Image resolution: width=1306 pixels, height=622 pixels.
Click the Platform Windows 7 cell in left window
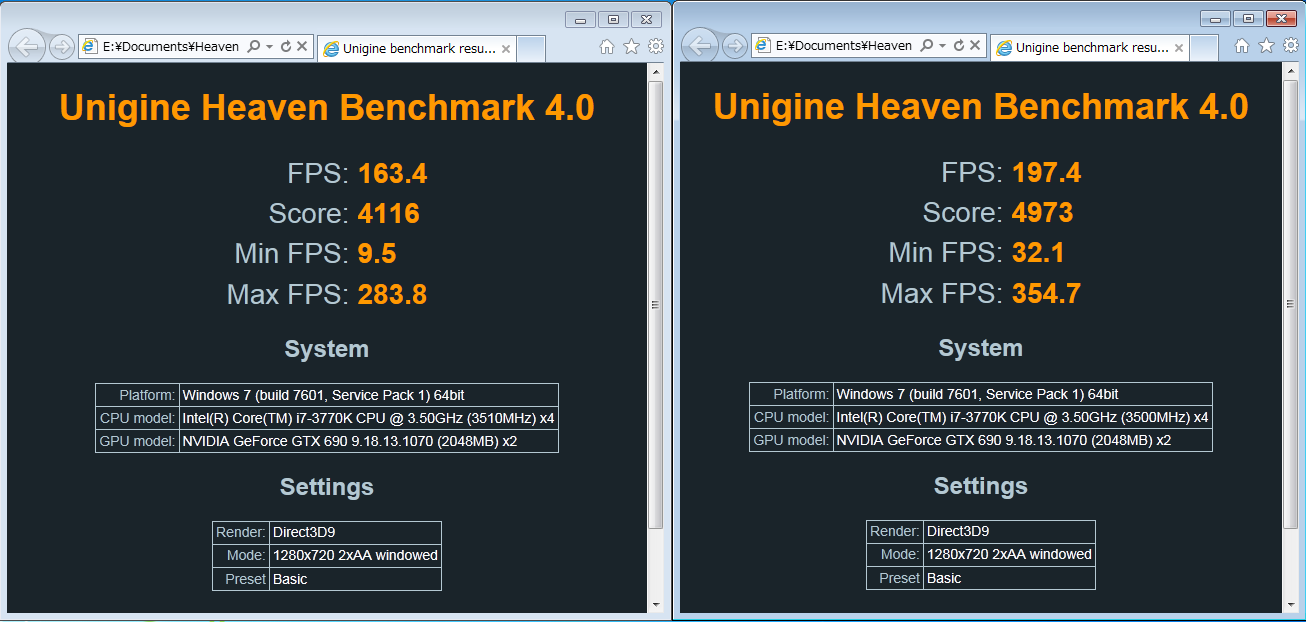click(368, 395)
